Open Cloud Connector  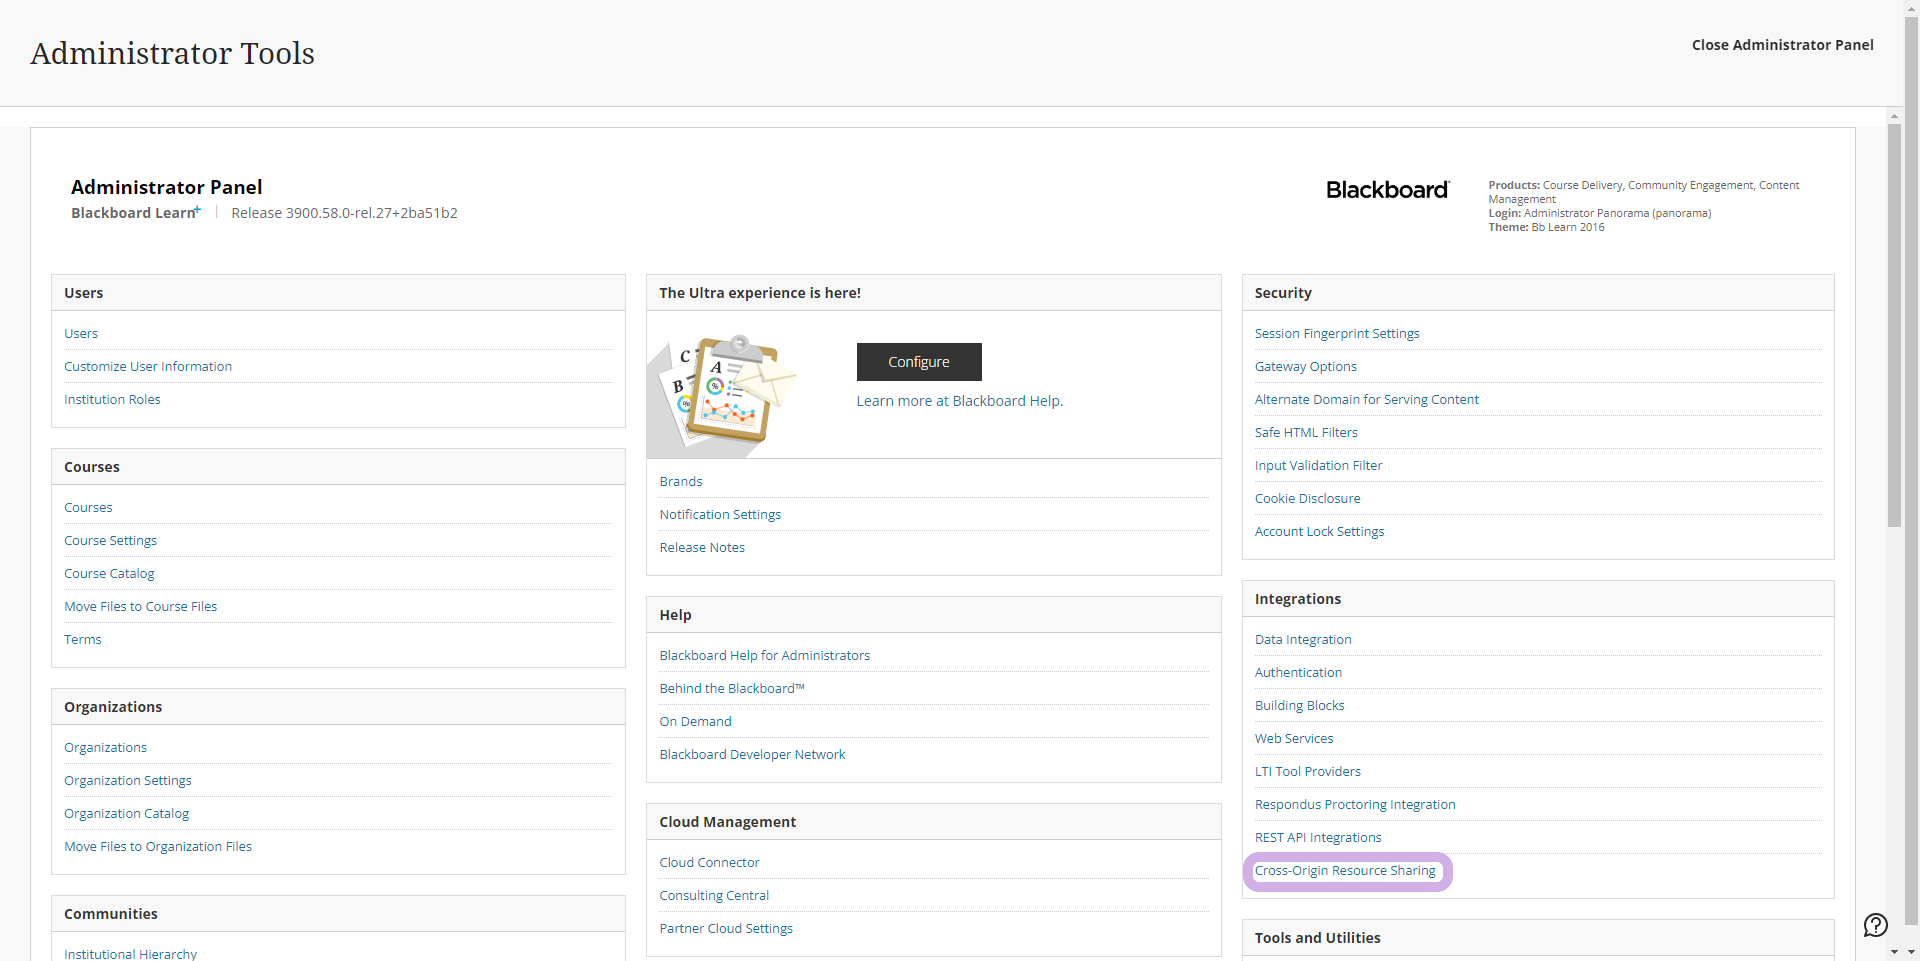tap(709, 863)
